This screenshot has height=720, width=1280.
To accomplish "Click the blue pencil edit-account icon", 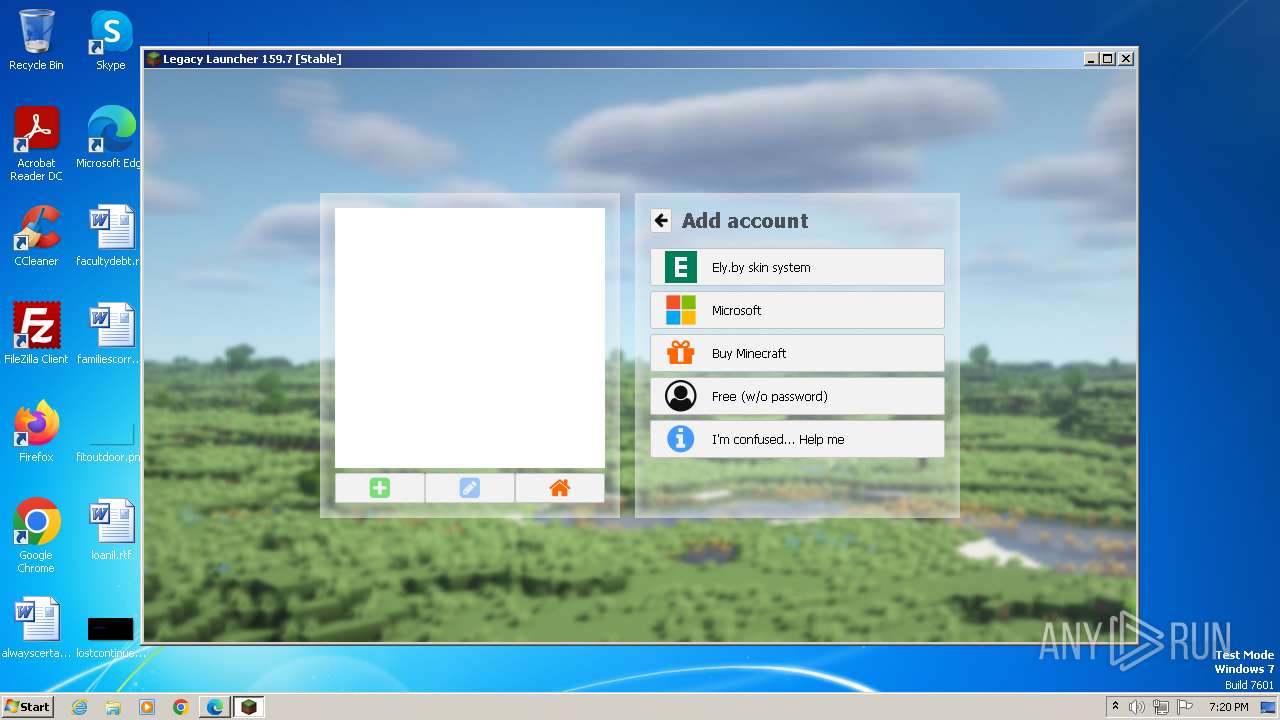I will (470, 488).
